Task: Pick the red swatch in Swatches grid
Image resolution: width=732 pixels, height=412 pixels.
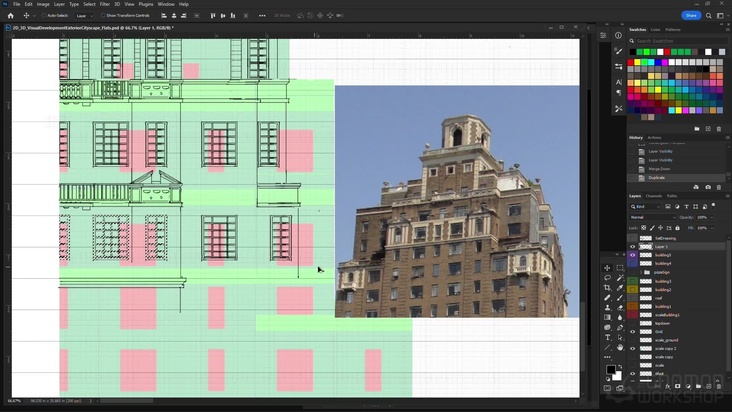Action: (630, 62)
